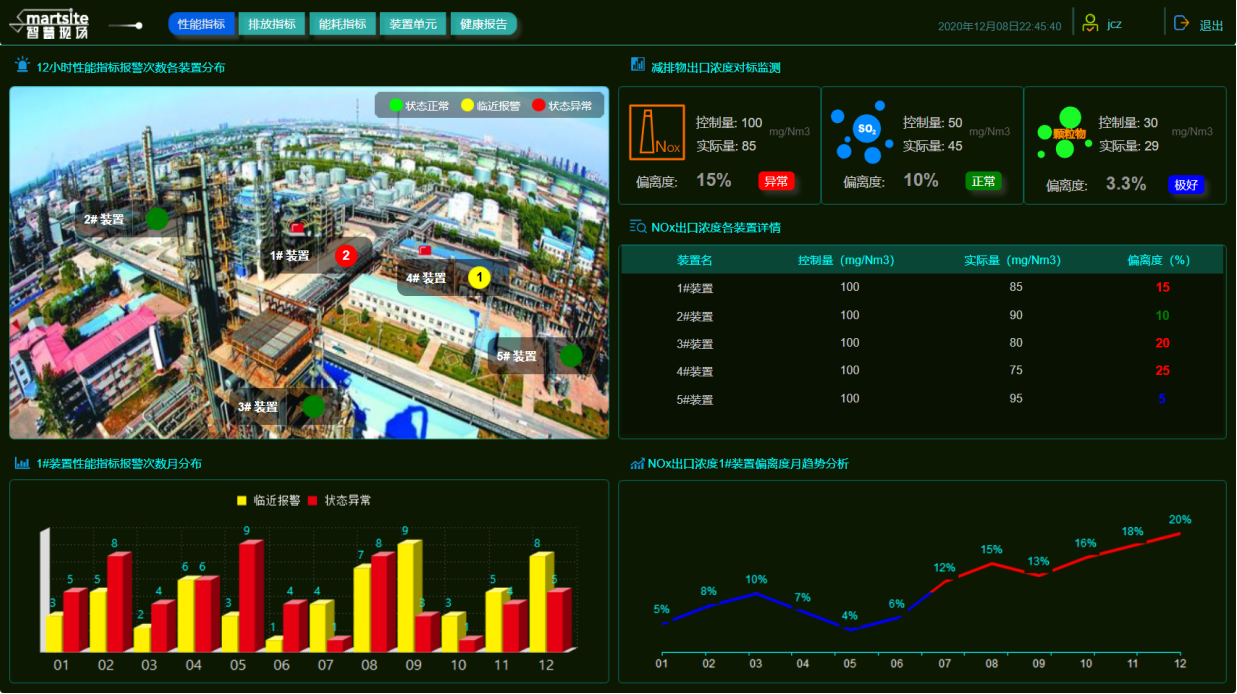The width and height of the screenshot is (1237, 694).
Task: Click the slider handle next to the logo
Action: [x=138, y=25]
